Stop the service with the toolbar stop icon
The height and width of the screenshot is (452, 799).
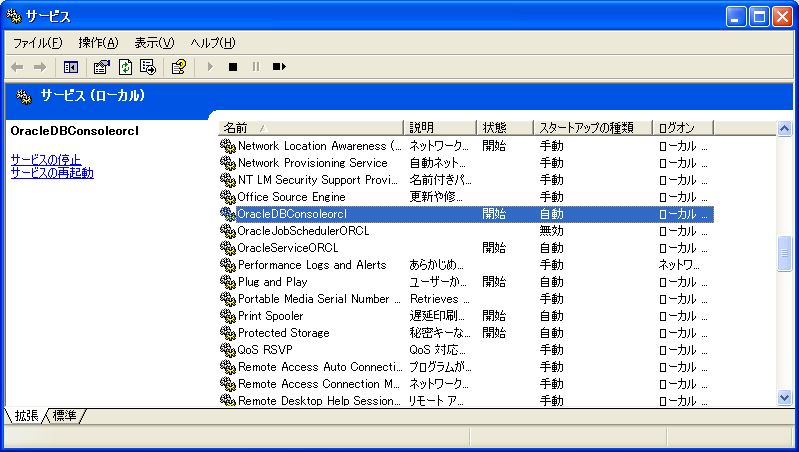tap(232, 67)
